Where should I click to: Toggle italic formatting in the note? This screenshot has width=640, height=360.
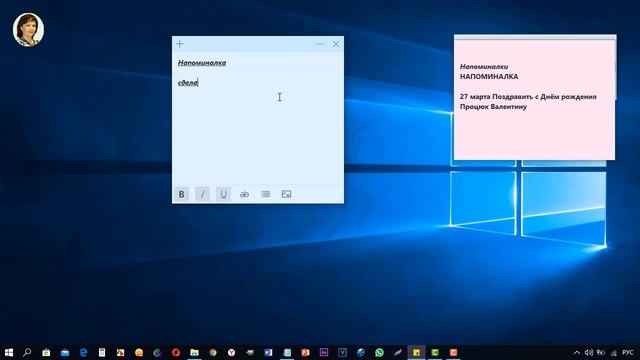tap(202, 194)
